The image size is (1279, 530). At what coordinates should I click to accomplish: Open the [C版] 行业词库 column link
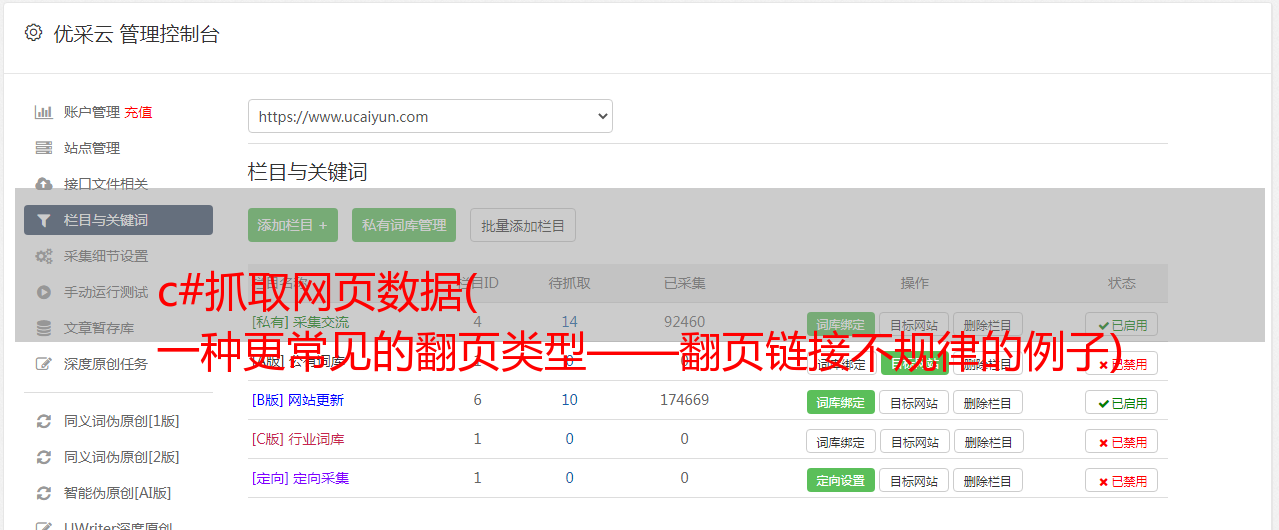click(x=298, y=439)
